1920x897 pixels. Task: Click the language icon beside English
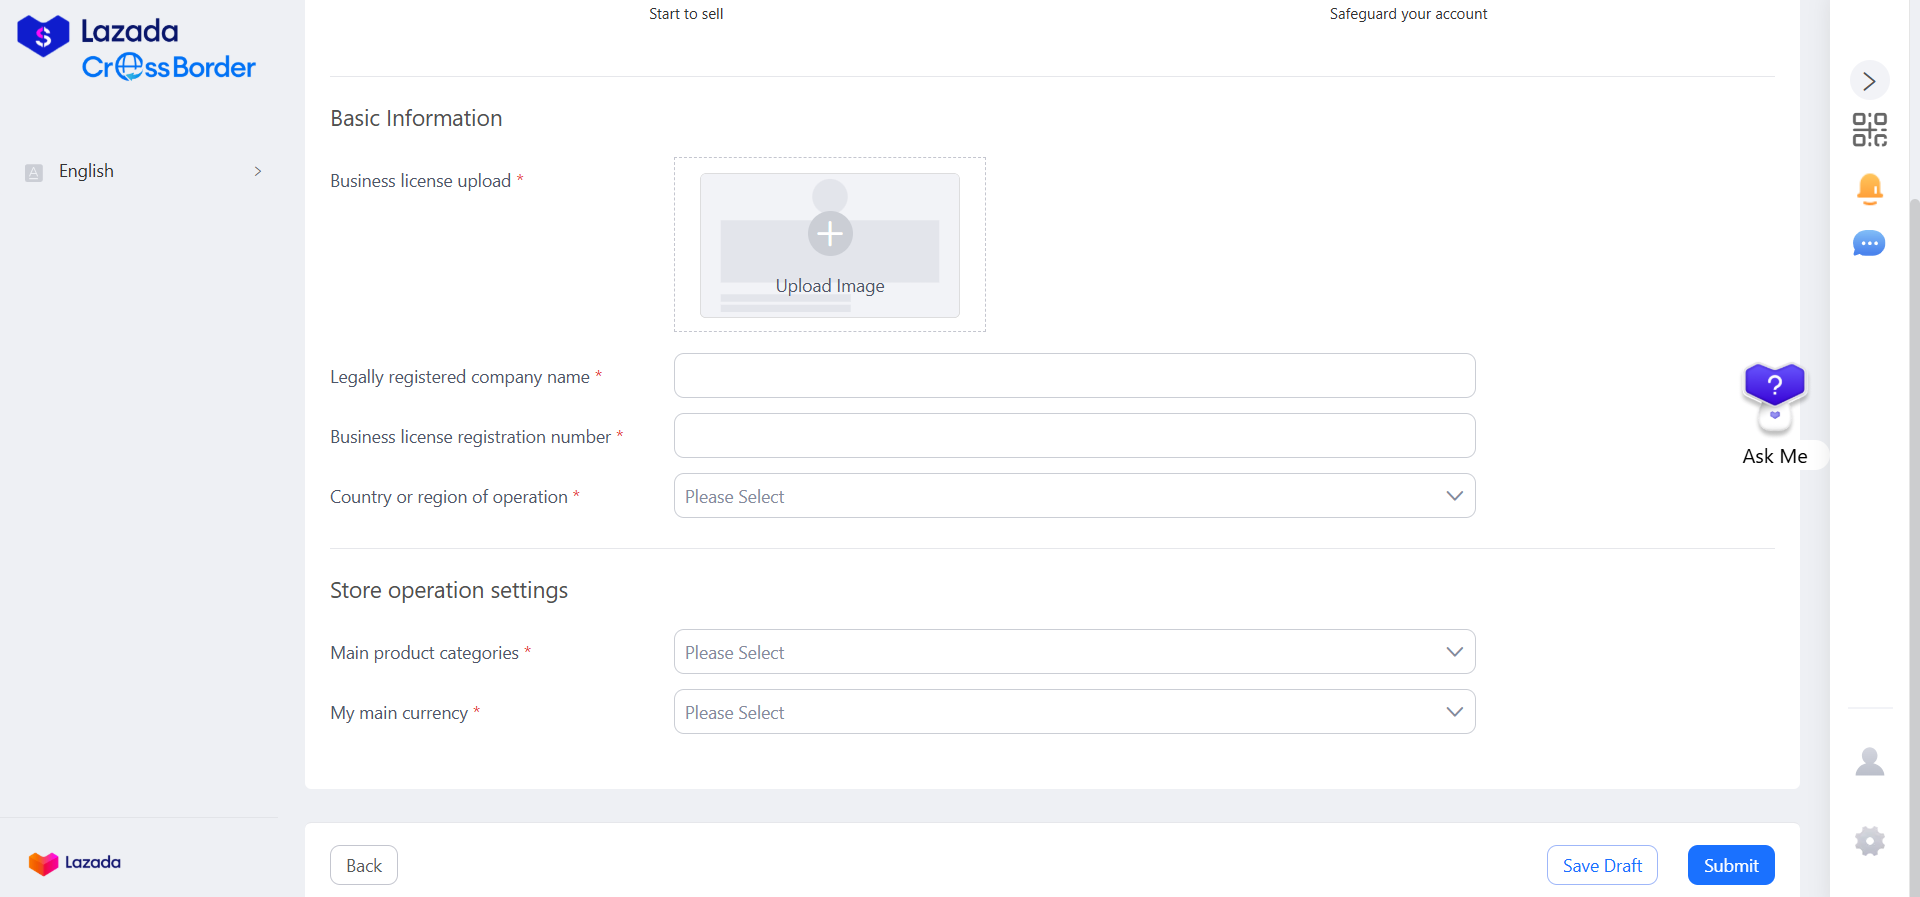34,172
